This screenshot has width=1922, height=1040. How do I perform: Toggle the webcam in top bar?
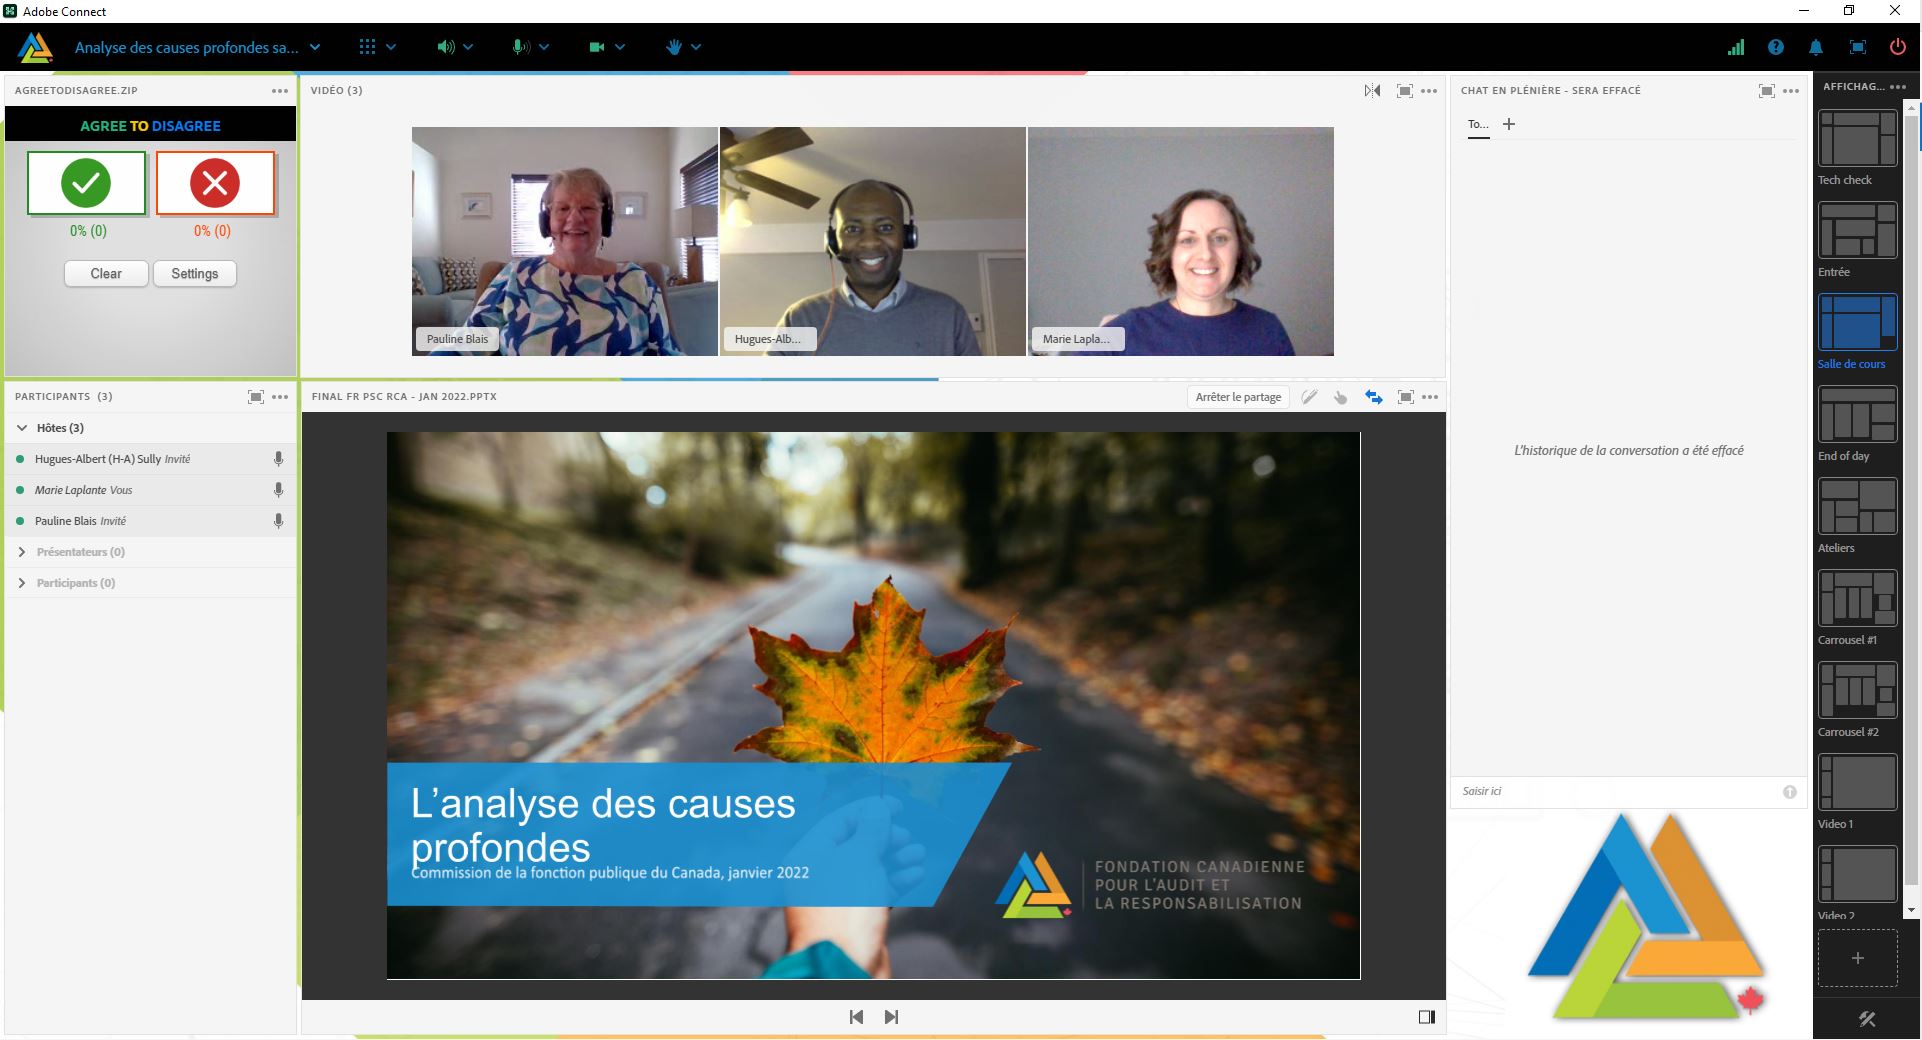[597, 47]
